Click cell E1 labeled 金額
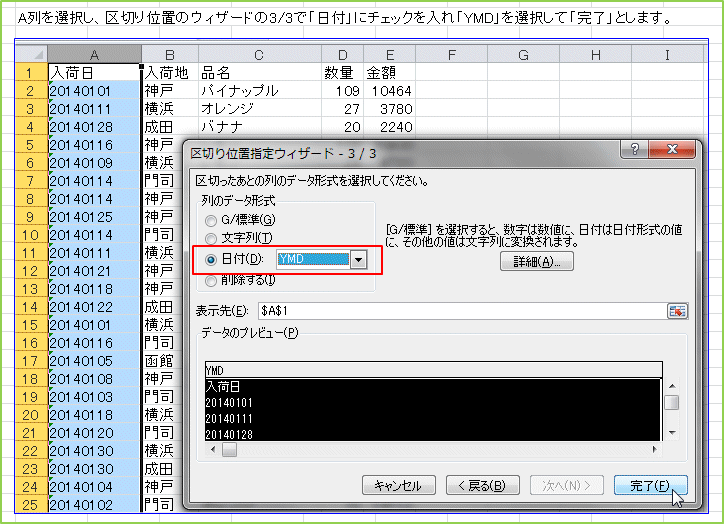 (x=390, y=72)
